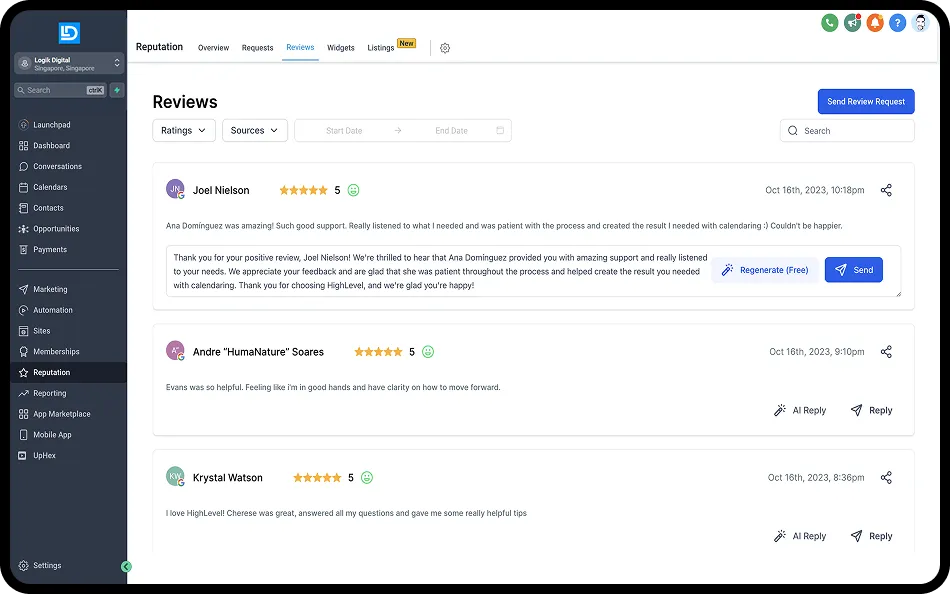Image resolution: width=950 pixels, height=594 pixels.
Task: Open Reputation settings gear icon
Action: (x=445, y=48)
